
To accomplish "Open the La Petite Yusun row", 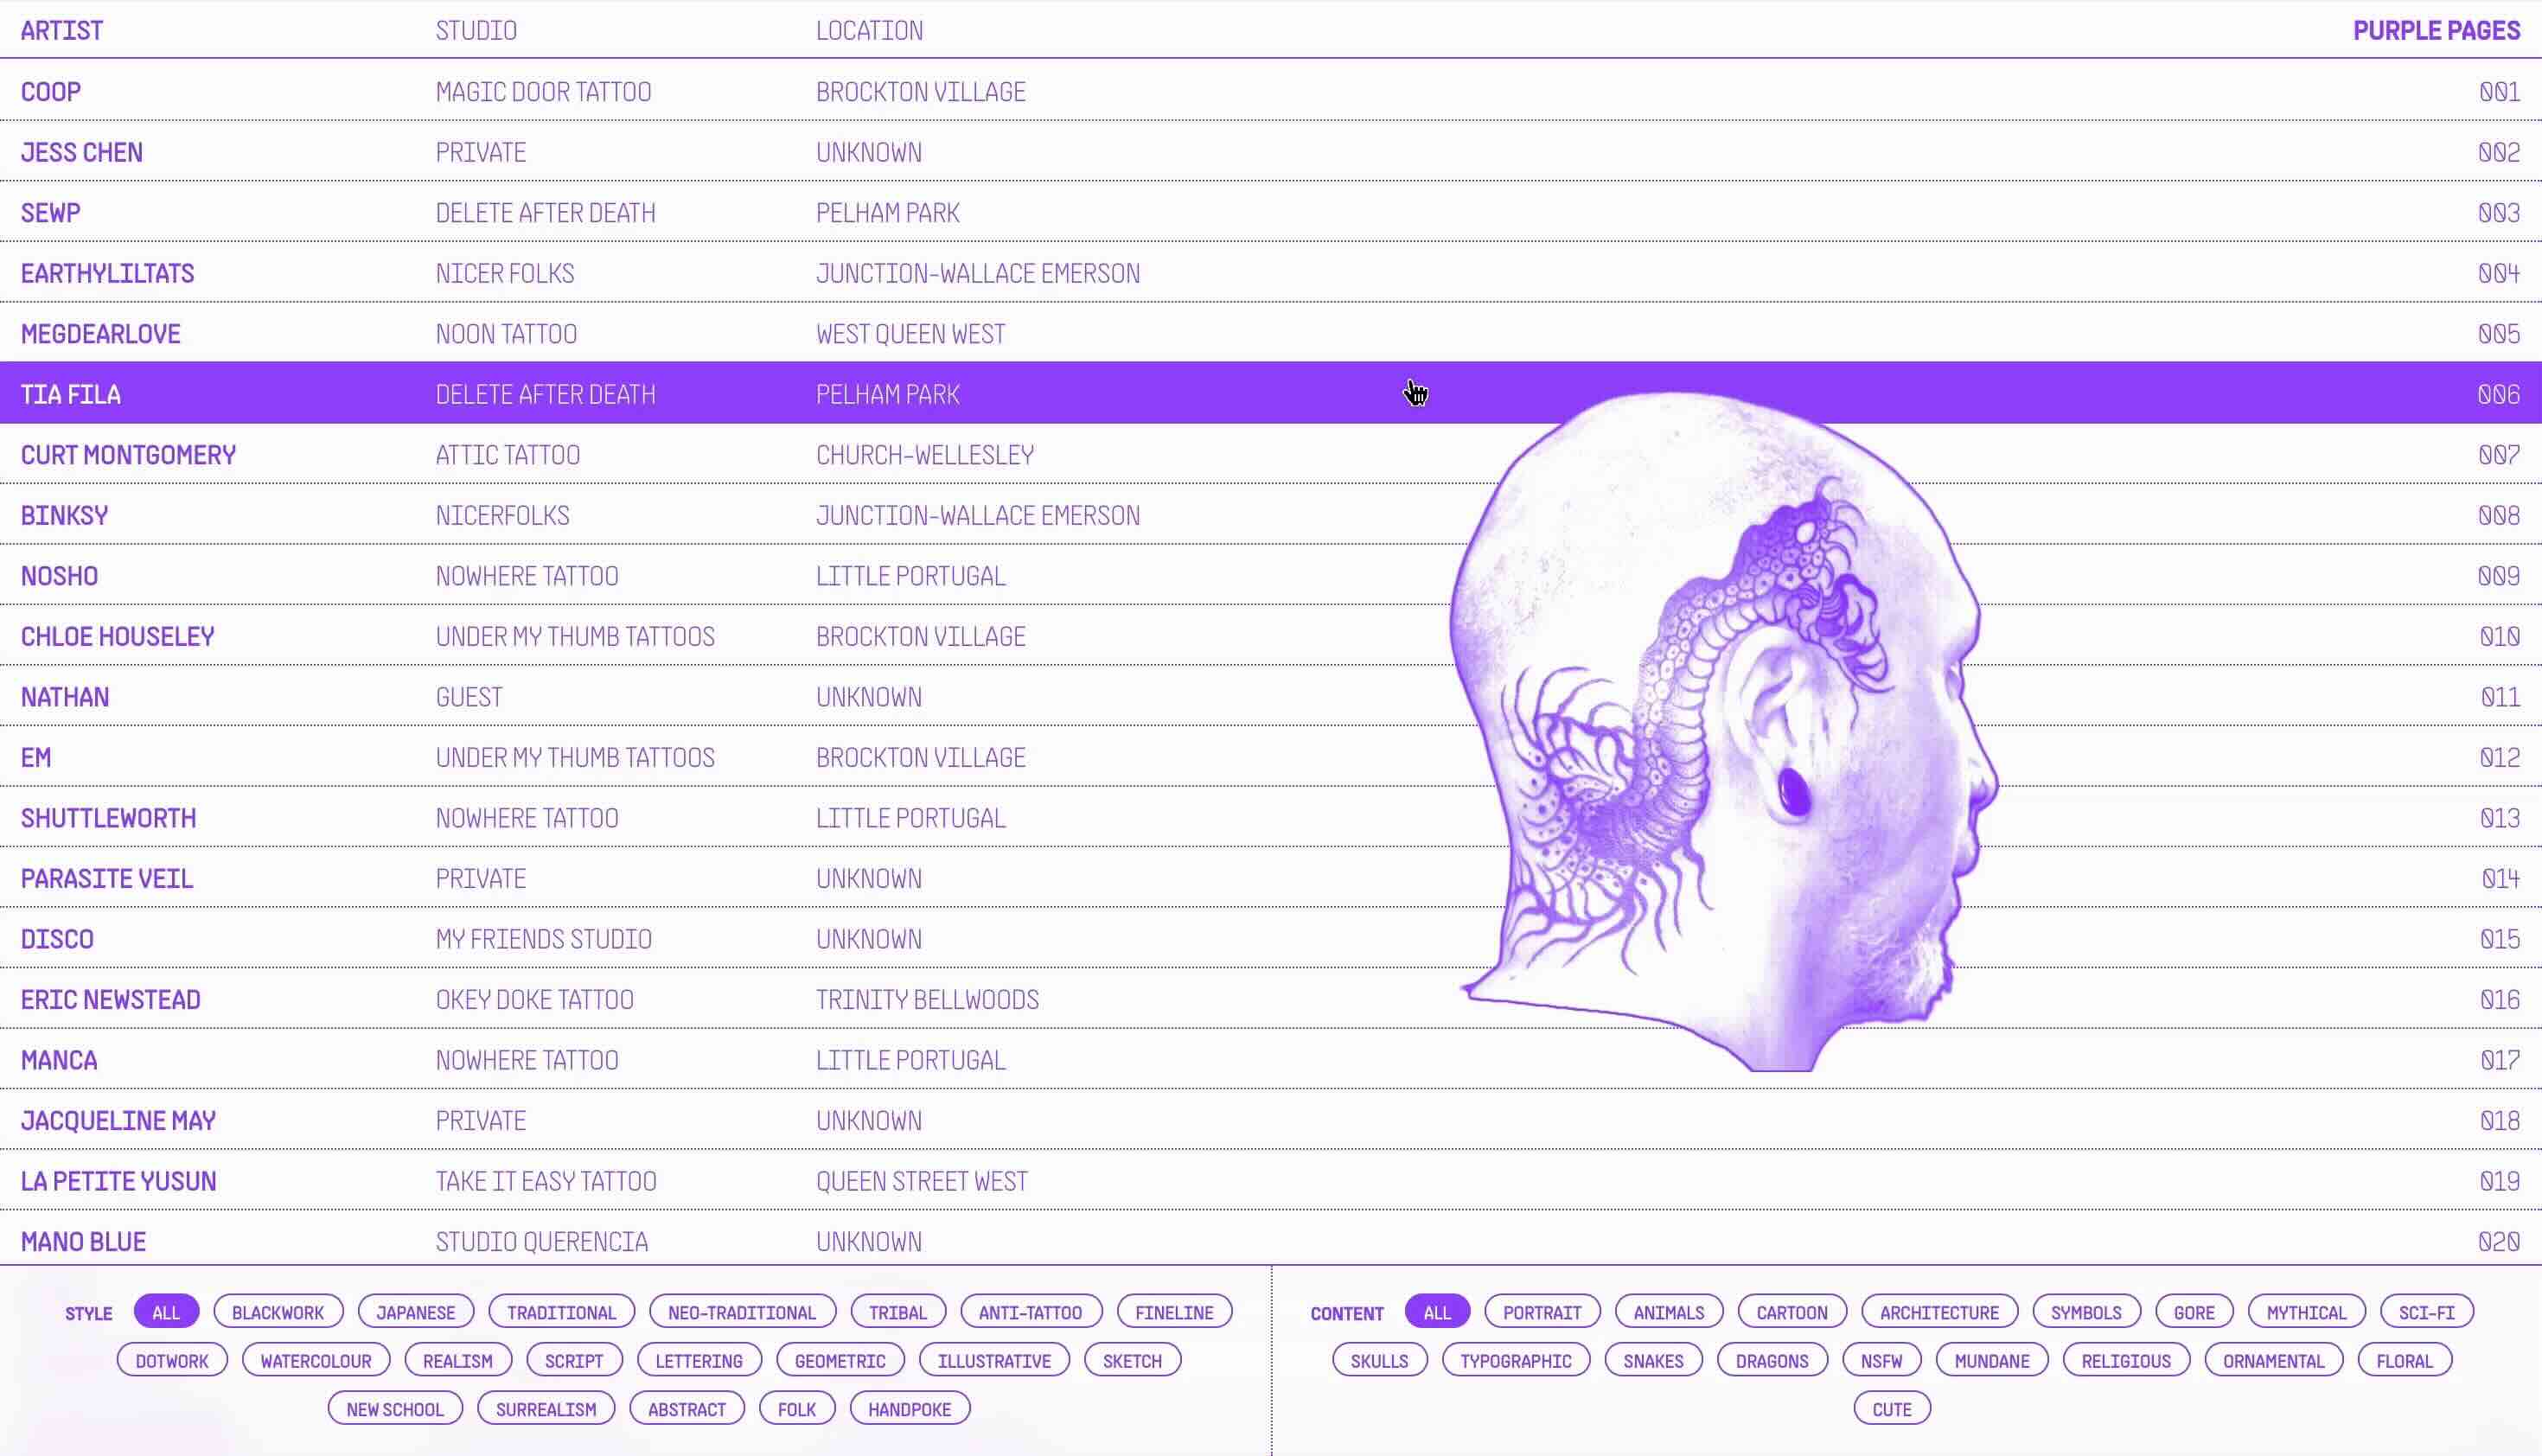I will click(1271, 1180).
